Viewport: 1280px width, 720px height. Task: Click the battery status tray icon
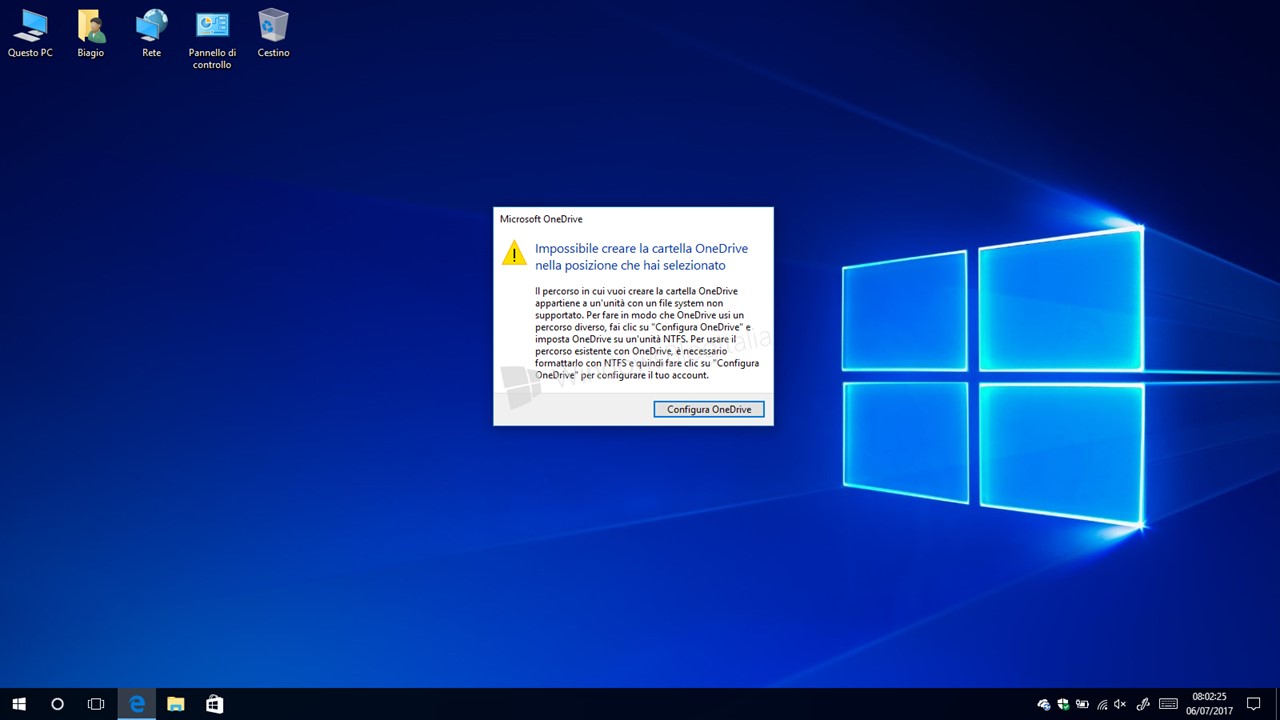point(1082,704)
